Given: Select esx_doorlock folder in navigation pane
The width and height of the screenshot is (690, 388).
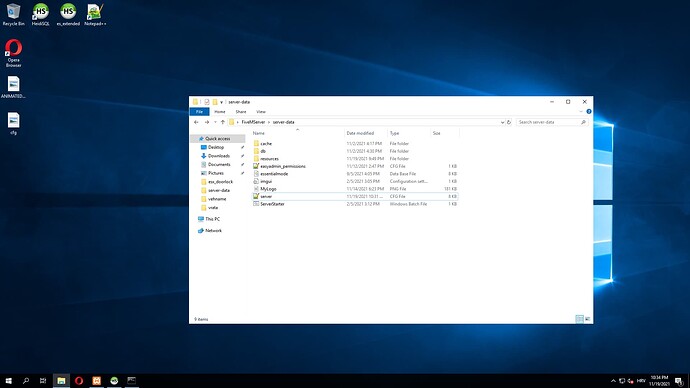Looking at the screenshot, I should (x=220, y=182).
